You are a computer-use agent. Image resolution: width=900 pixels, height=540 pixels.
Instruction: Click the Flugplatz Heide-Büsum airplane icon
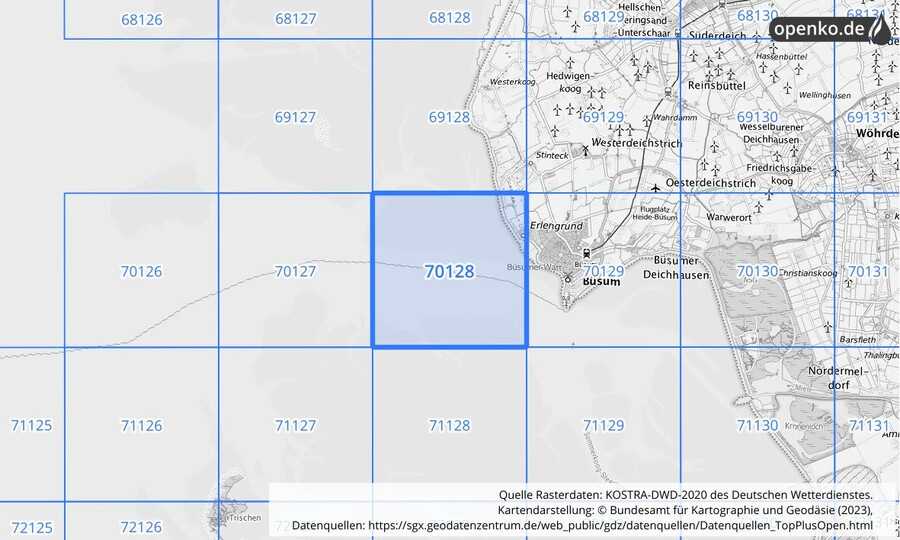655,188
